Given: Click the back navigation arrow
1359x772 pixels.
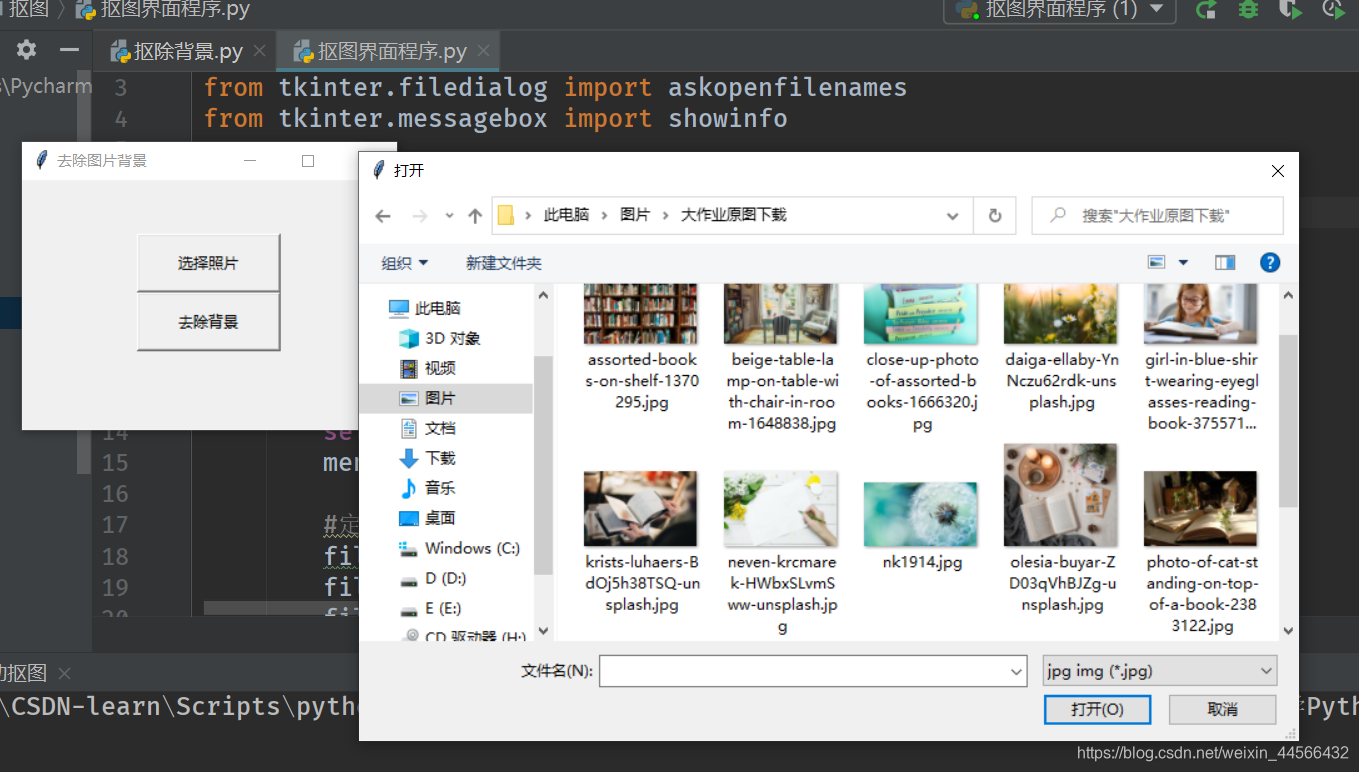Looking at the screenshot, I should 383,215.
